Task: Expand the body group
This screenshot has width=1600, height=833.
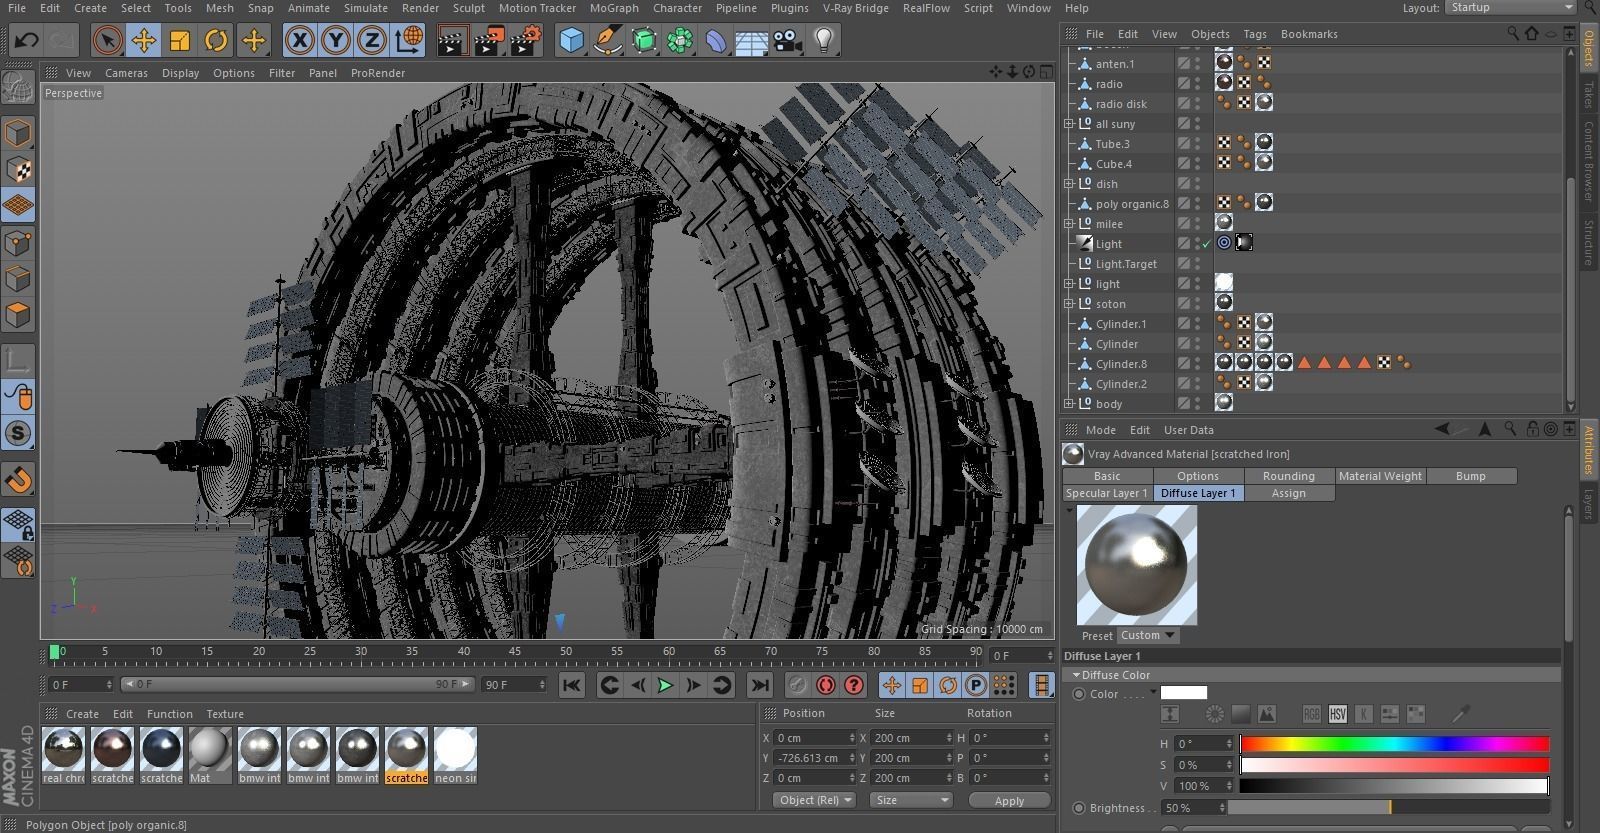Action: click(x=1068, y=404)
